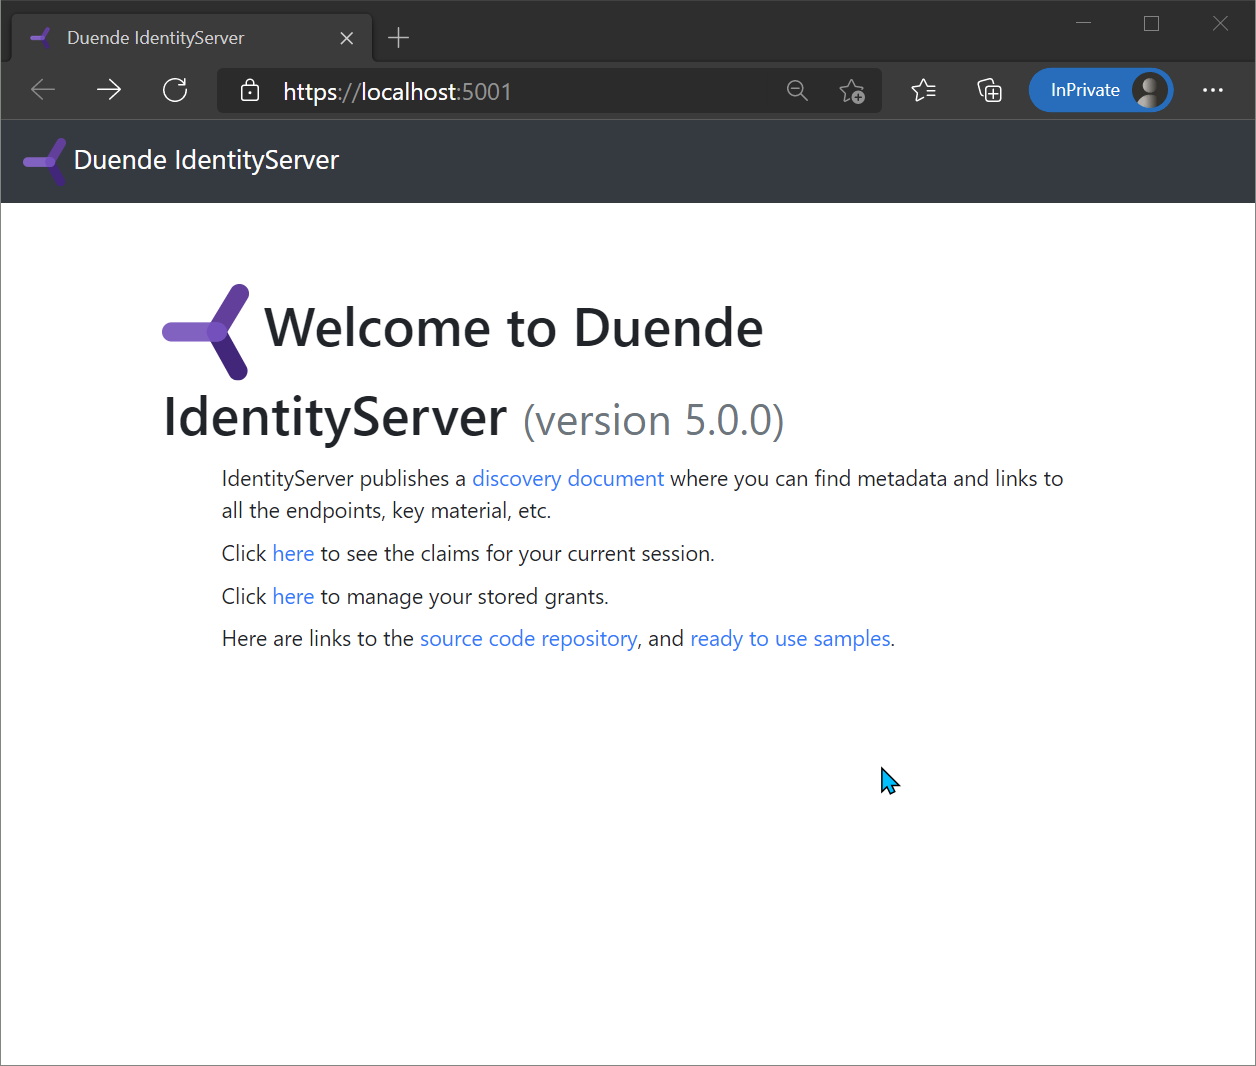
Task: Select the Duende IdentityServer browser tab
Action: pos(192,38)
